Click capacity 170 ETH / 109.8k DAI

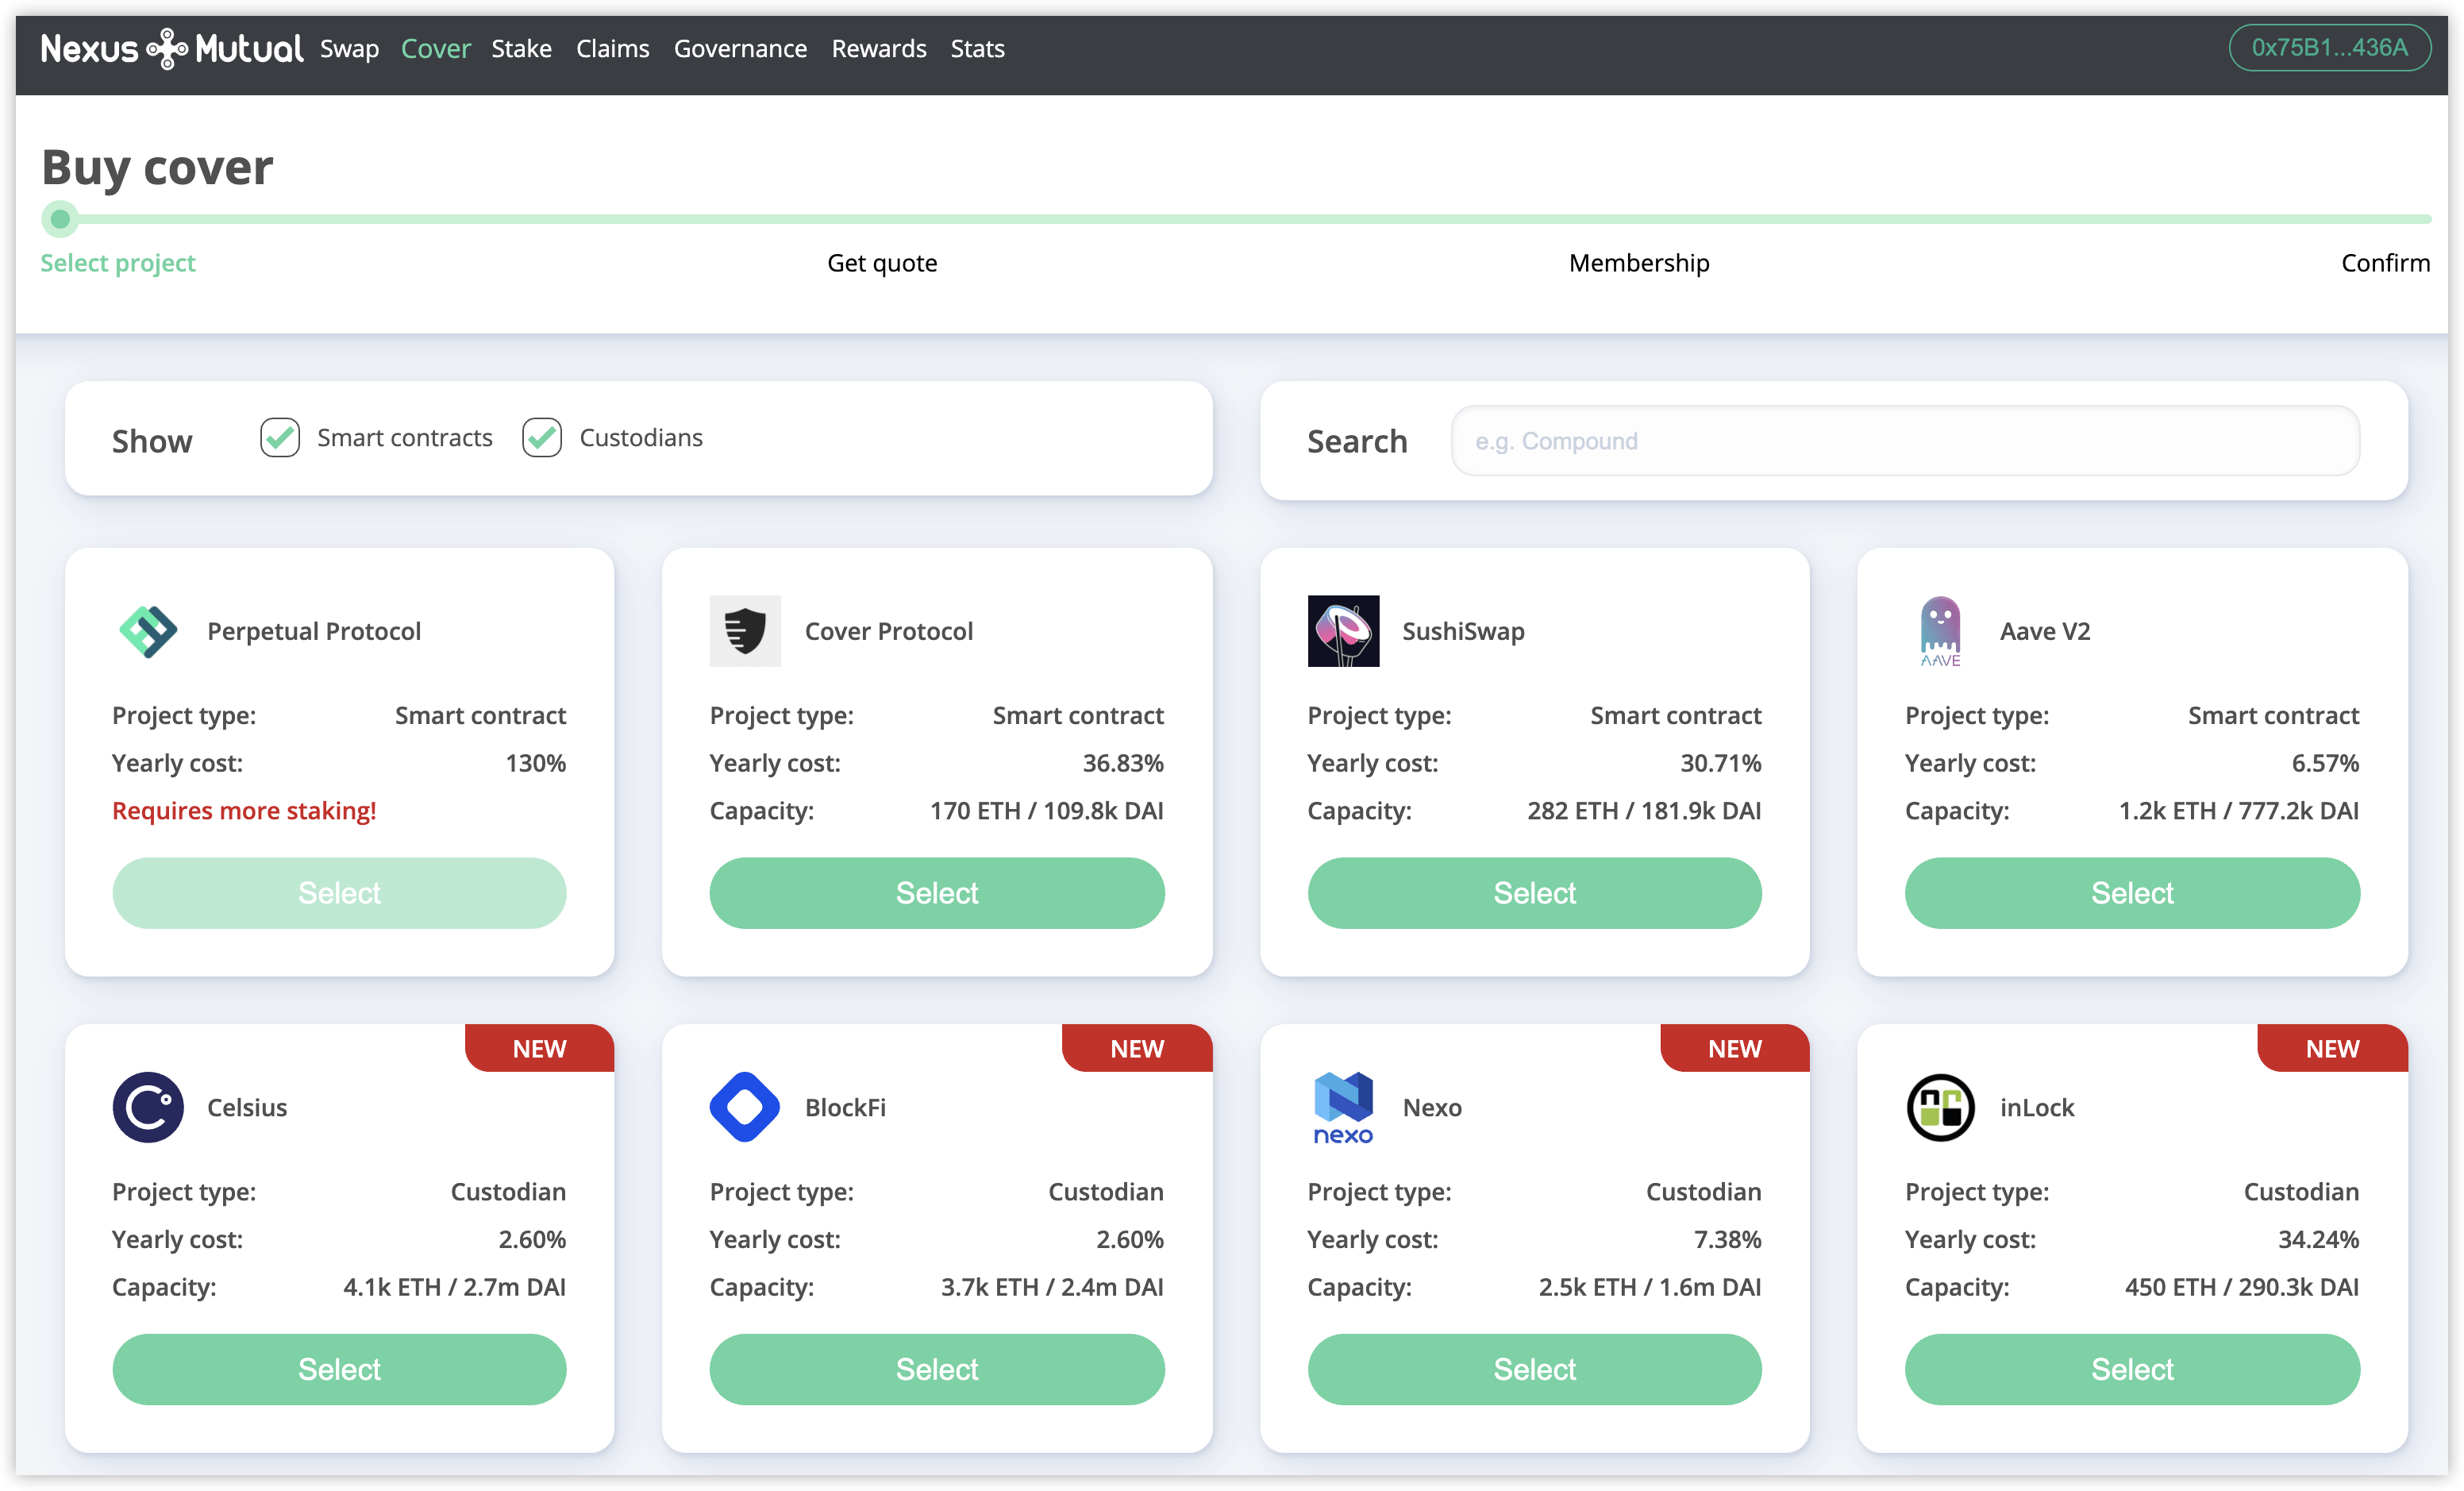click(1047, 811)
